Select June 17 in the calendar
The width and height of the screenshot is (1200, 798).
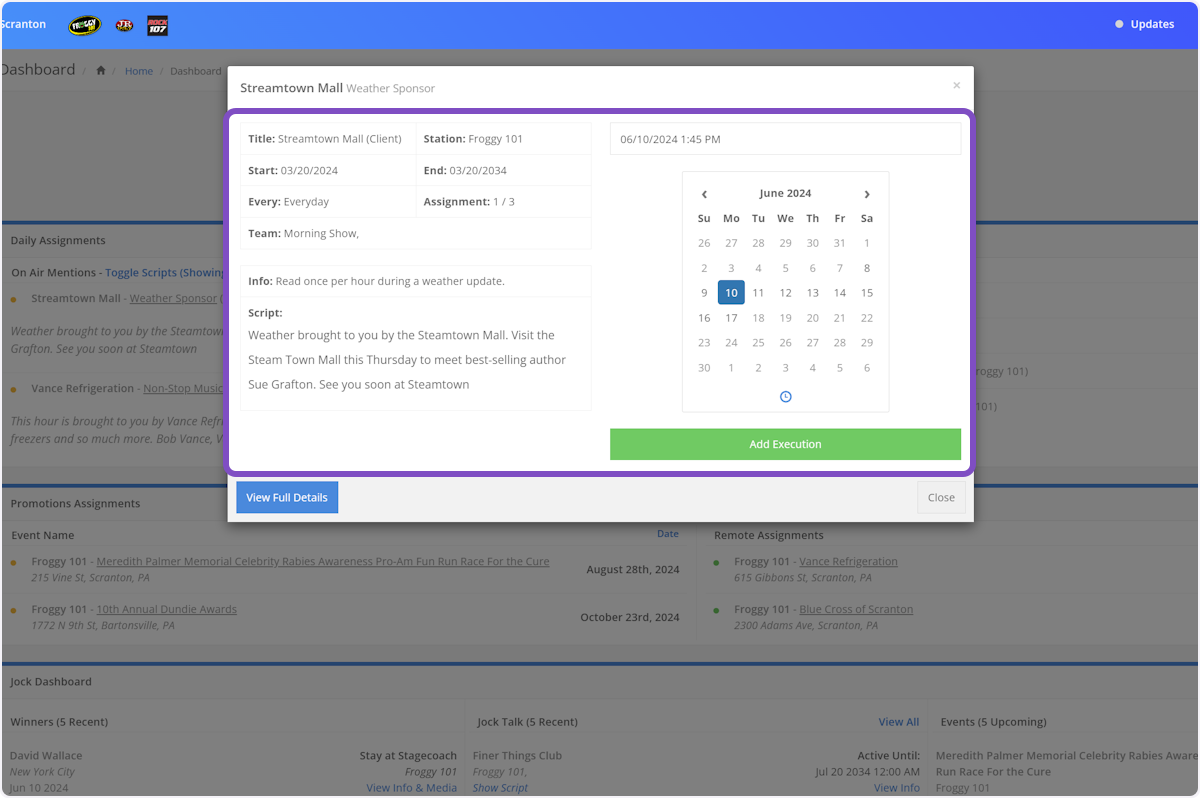(731, 318)
